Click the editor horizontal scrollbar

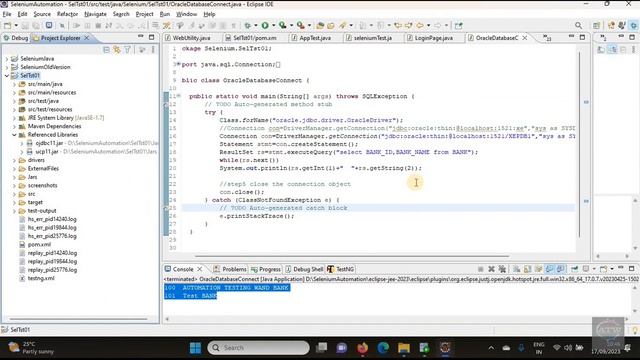[x=352, y=256]
